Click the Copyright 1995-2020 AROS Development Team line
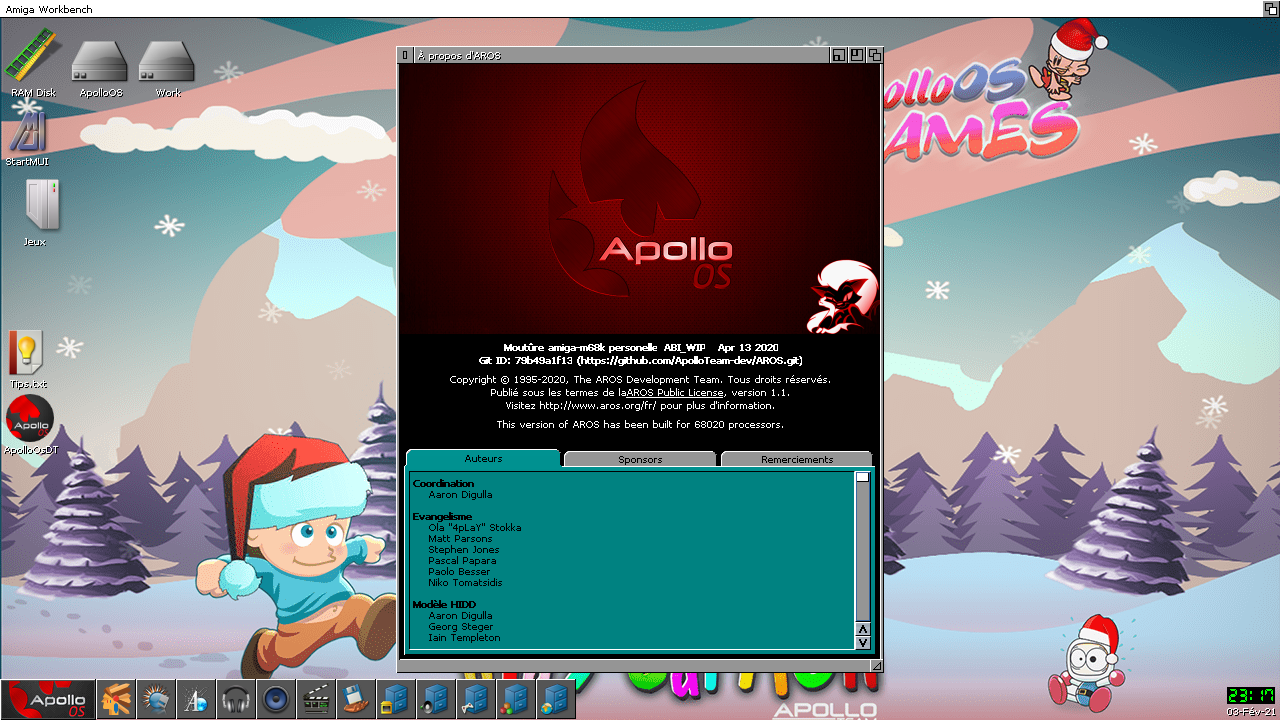Screen dimensions: 1280x720 (640, 380)
